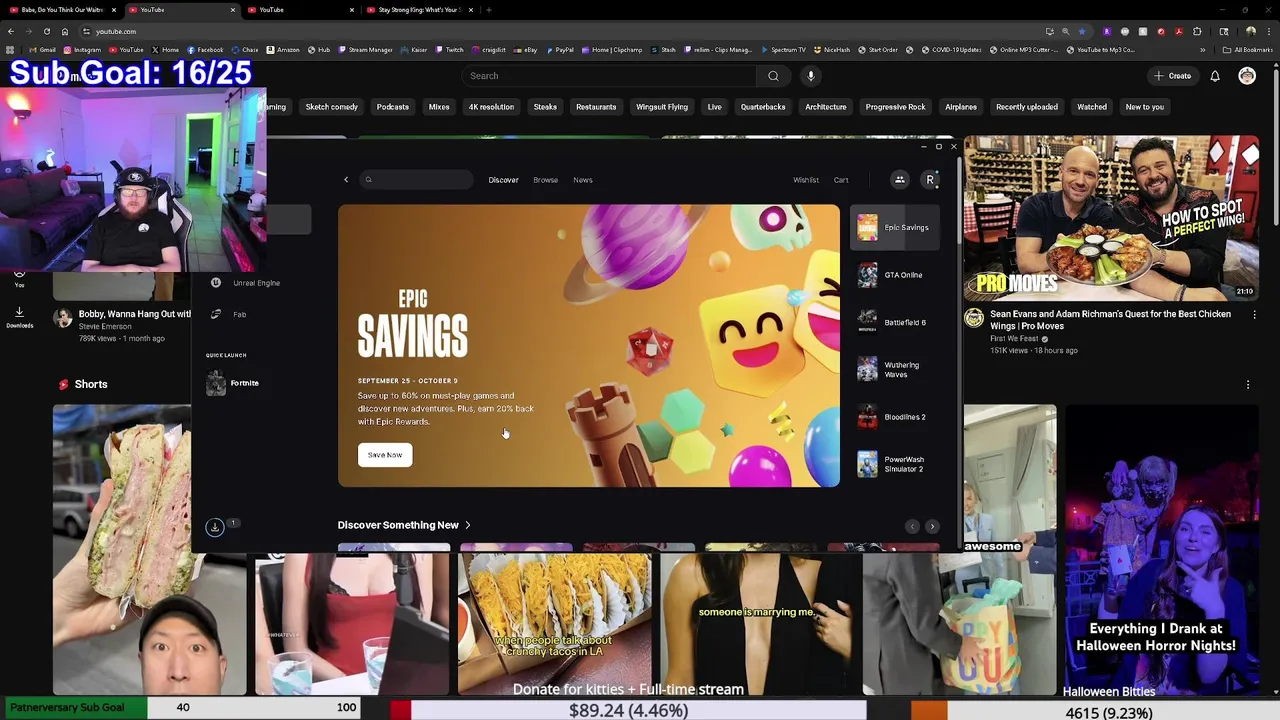Image resolution: width=1280 pixels, height=720 pixels.
Task: Open Facebook bookmark
Action: pos(205,50)
